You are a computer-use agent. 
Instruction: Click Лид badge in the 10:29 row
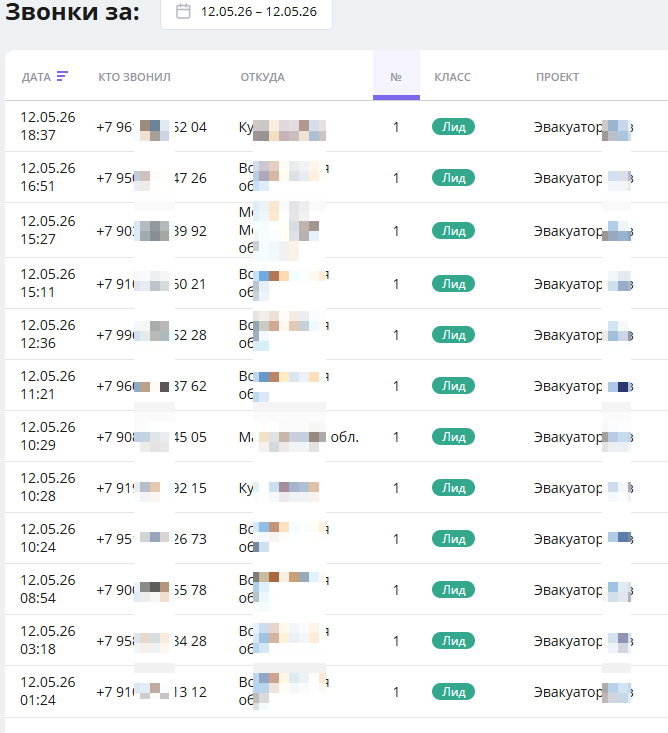pyautogui.click(x=453, y=437)
